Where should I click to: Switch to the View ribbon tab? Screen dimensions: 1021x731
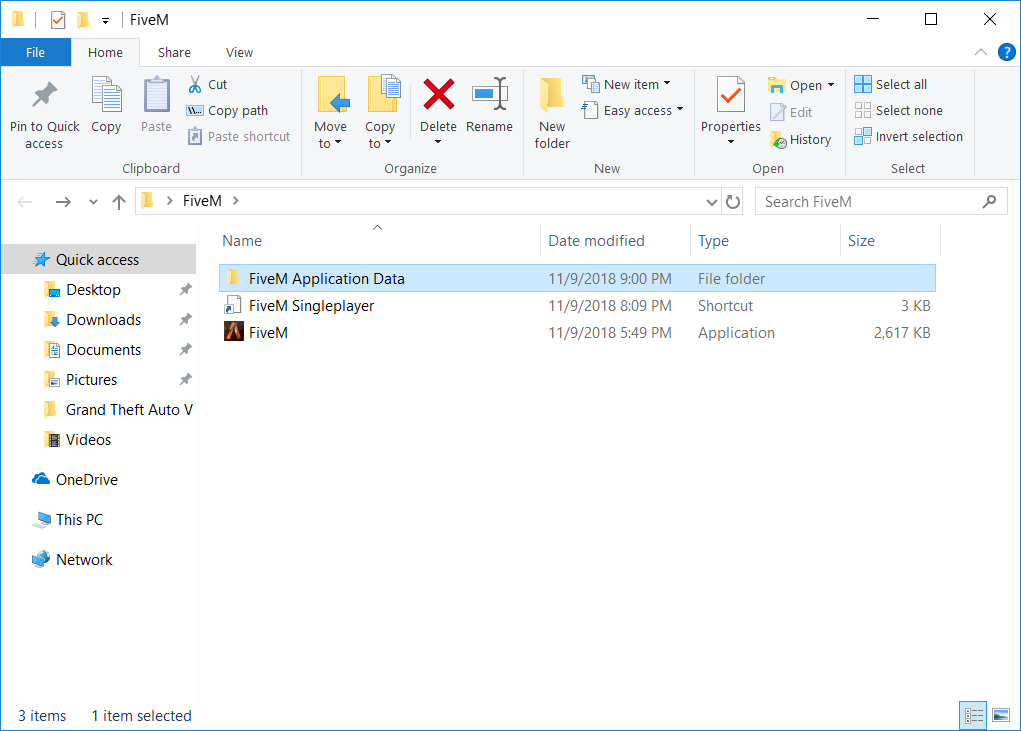tap(239, 52)
